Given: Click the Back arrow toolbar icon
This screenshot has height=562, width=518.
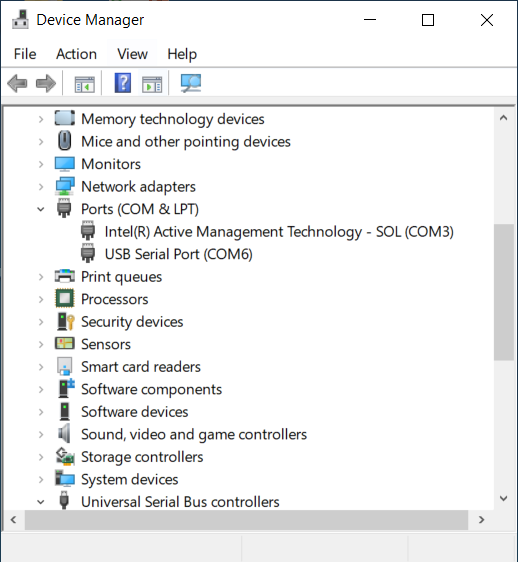Looking at the screenshot, I should [x=17, y=84].
